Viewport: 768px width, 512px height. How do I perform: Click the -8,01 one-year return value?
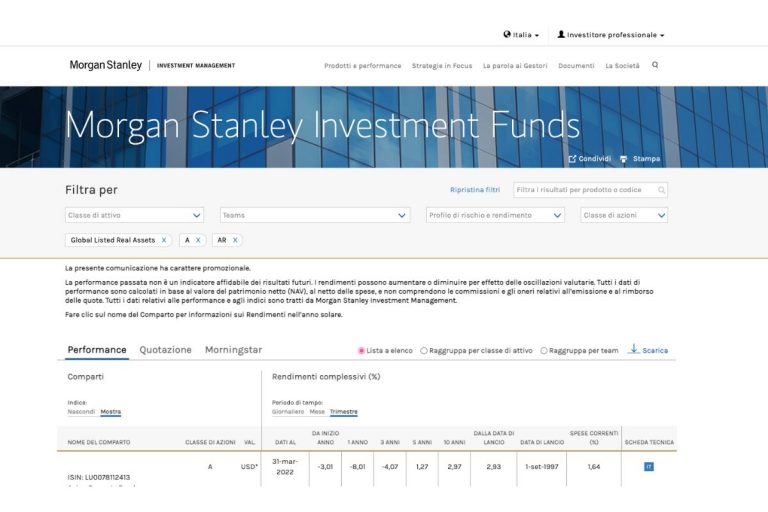coord(358,466)
